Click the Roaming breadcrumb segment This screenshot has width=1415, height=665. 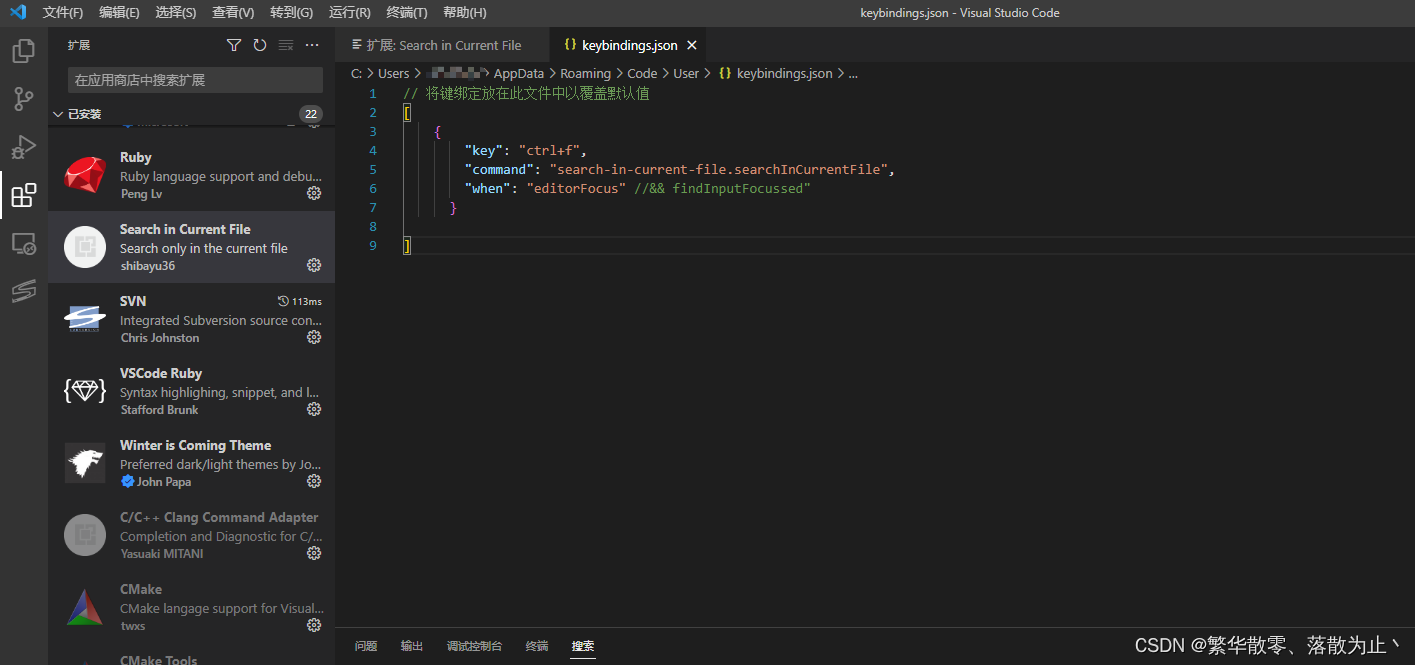585,73
